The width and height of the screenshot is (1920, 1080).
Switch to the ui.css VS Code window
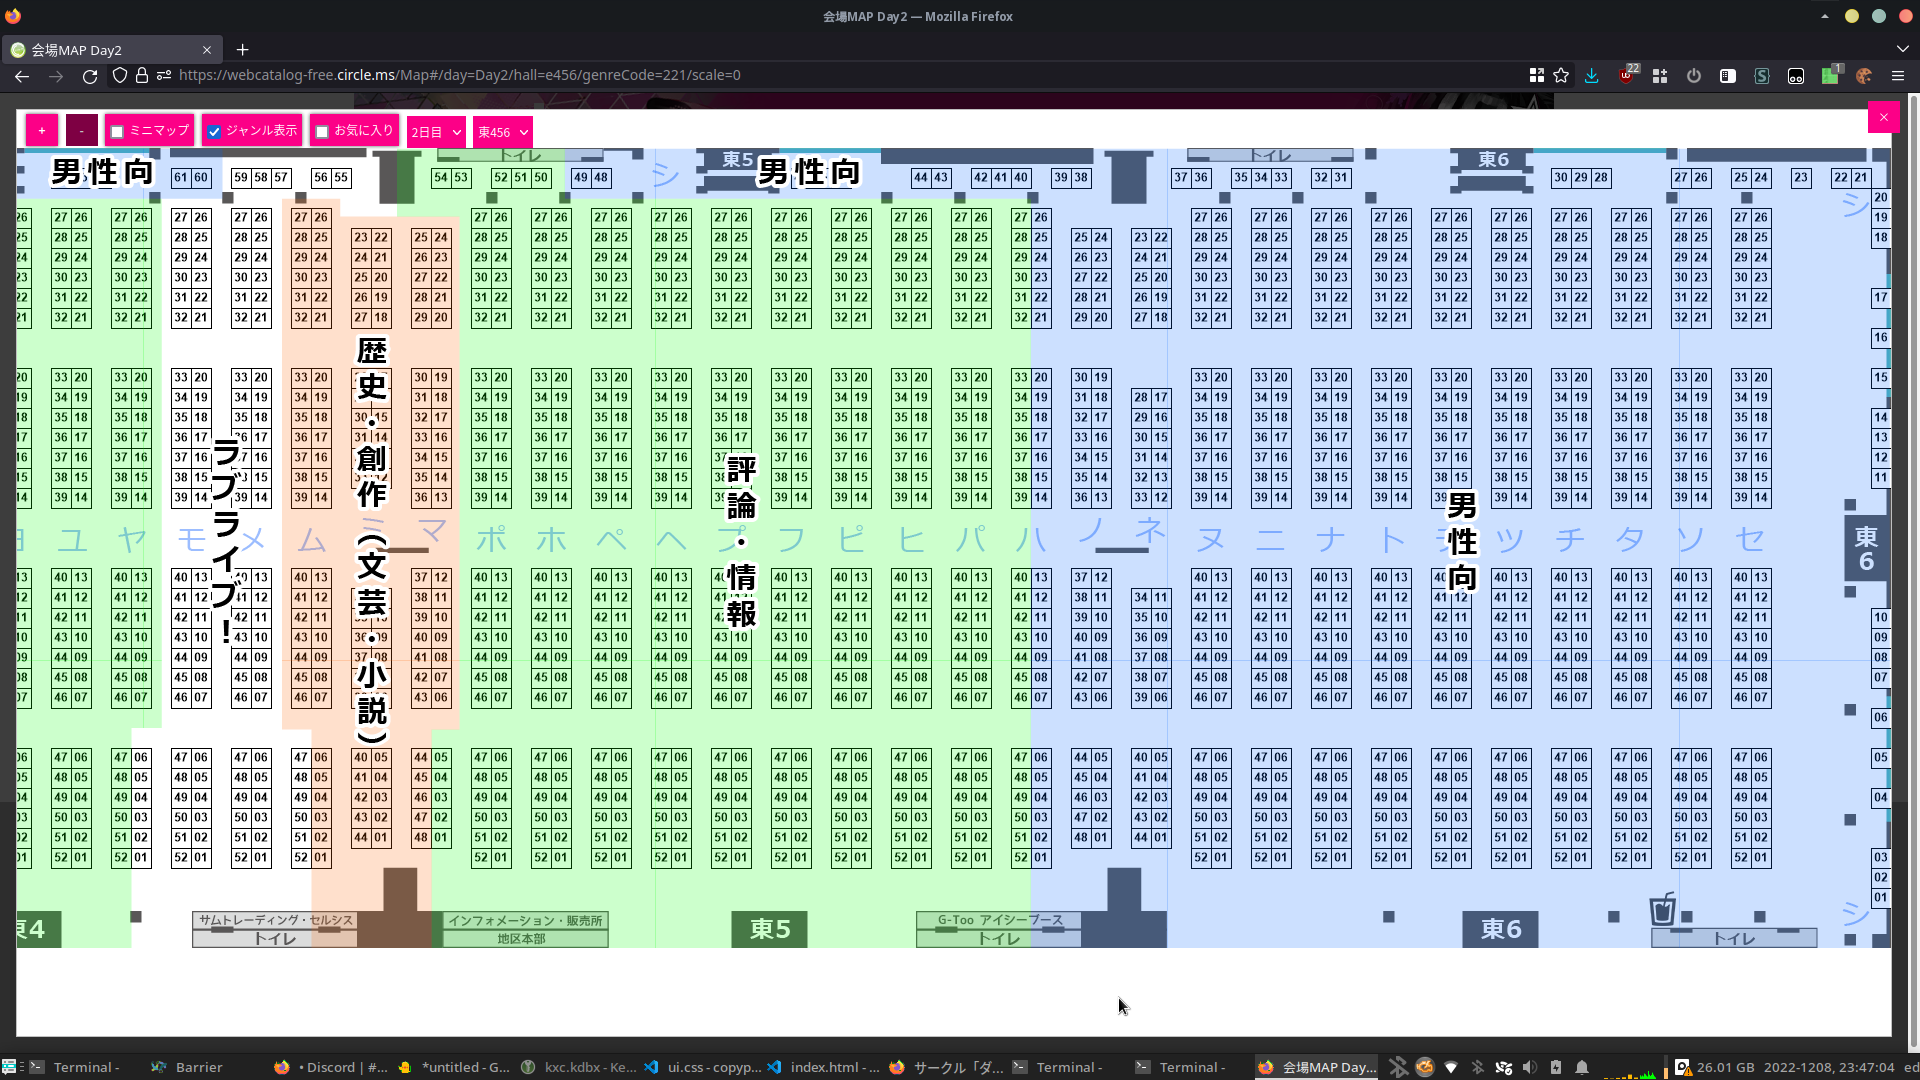[702, 1067]
